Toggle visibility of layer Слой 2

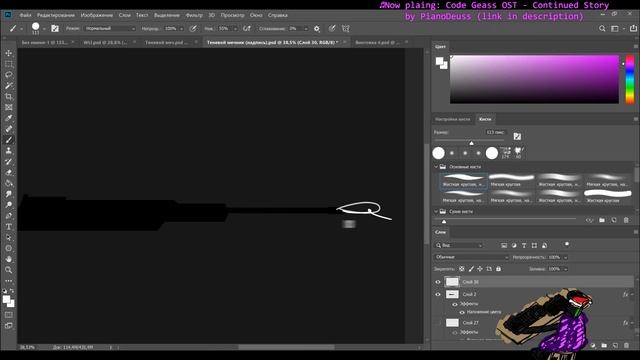coord(438,294)
